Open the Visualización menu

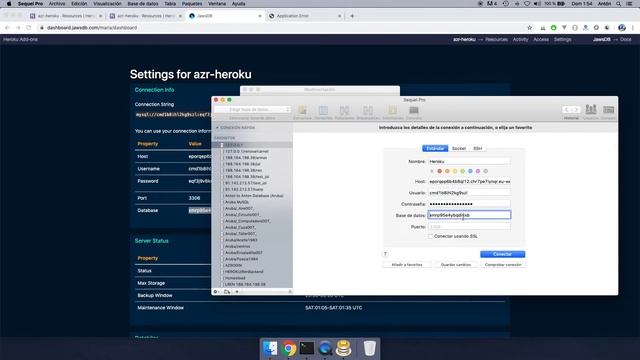tap(107, 4)
